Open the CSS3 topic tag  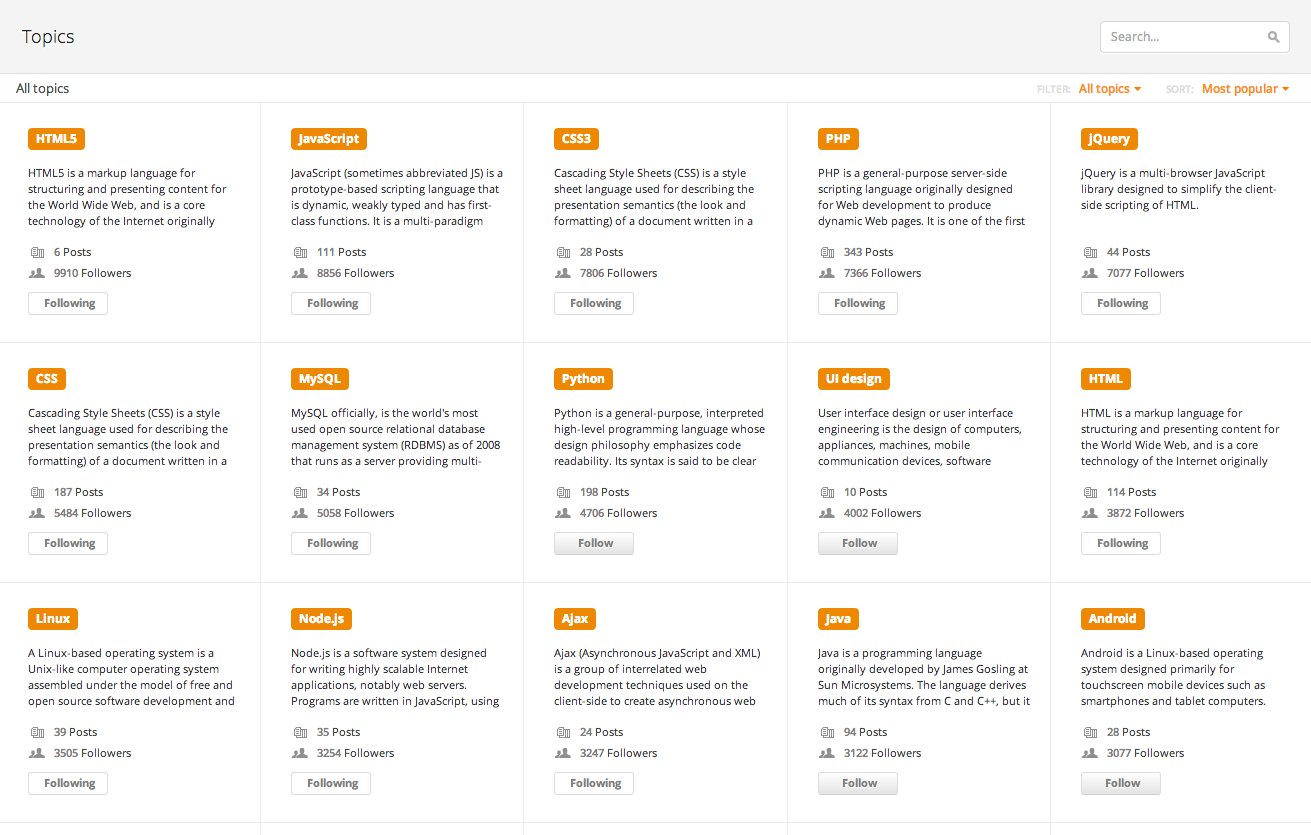[576, 139]
